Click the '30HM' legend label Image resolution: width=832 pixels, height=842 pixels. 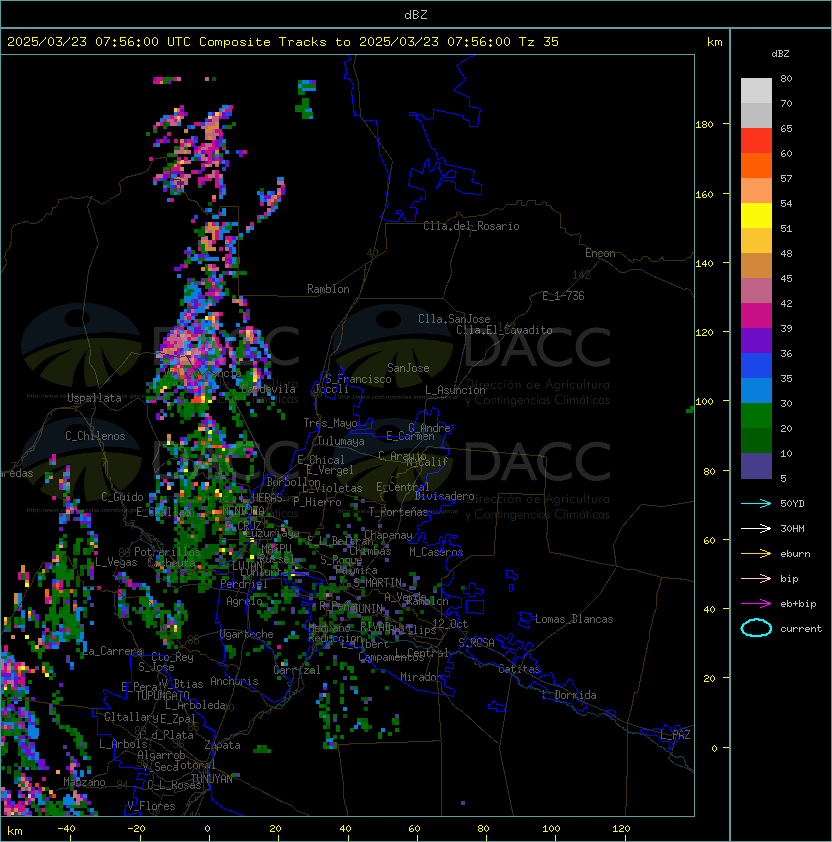792,528
